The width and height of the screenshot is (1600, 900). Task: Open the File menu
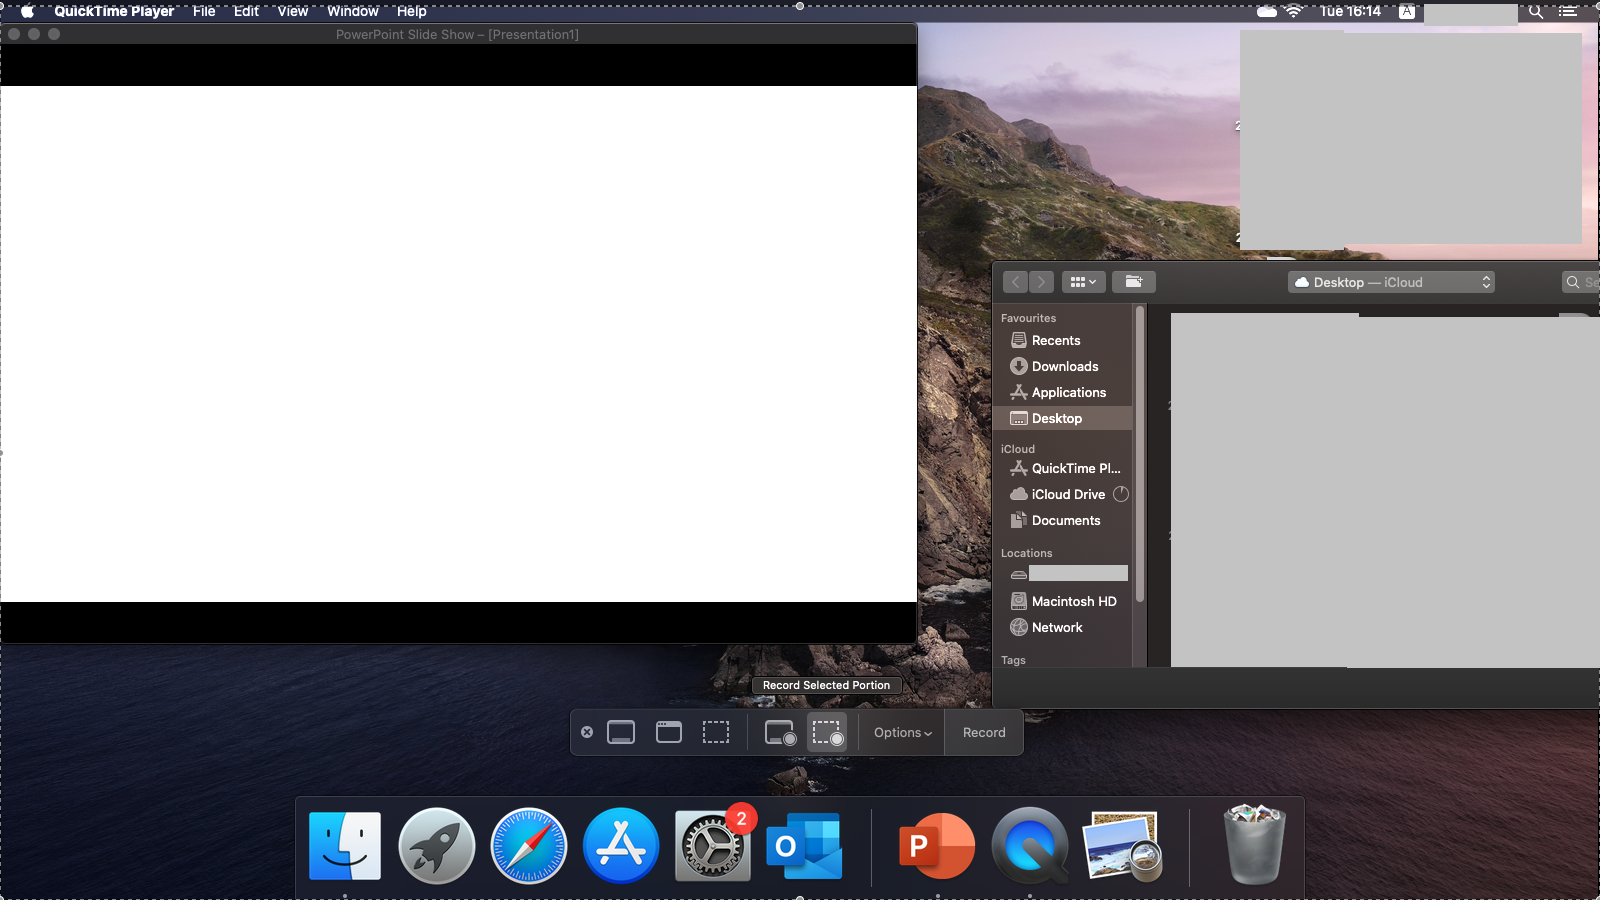[x=204, y=11]
